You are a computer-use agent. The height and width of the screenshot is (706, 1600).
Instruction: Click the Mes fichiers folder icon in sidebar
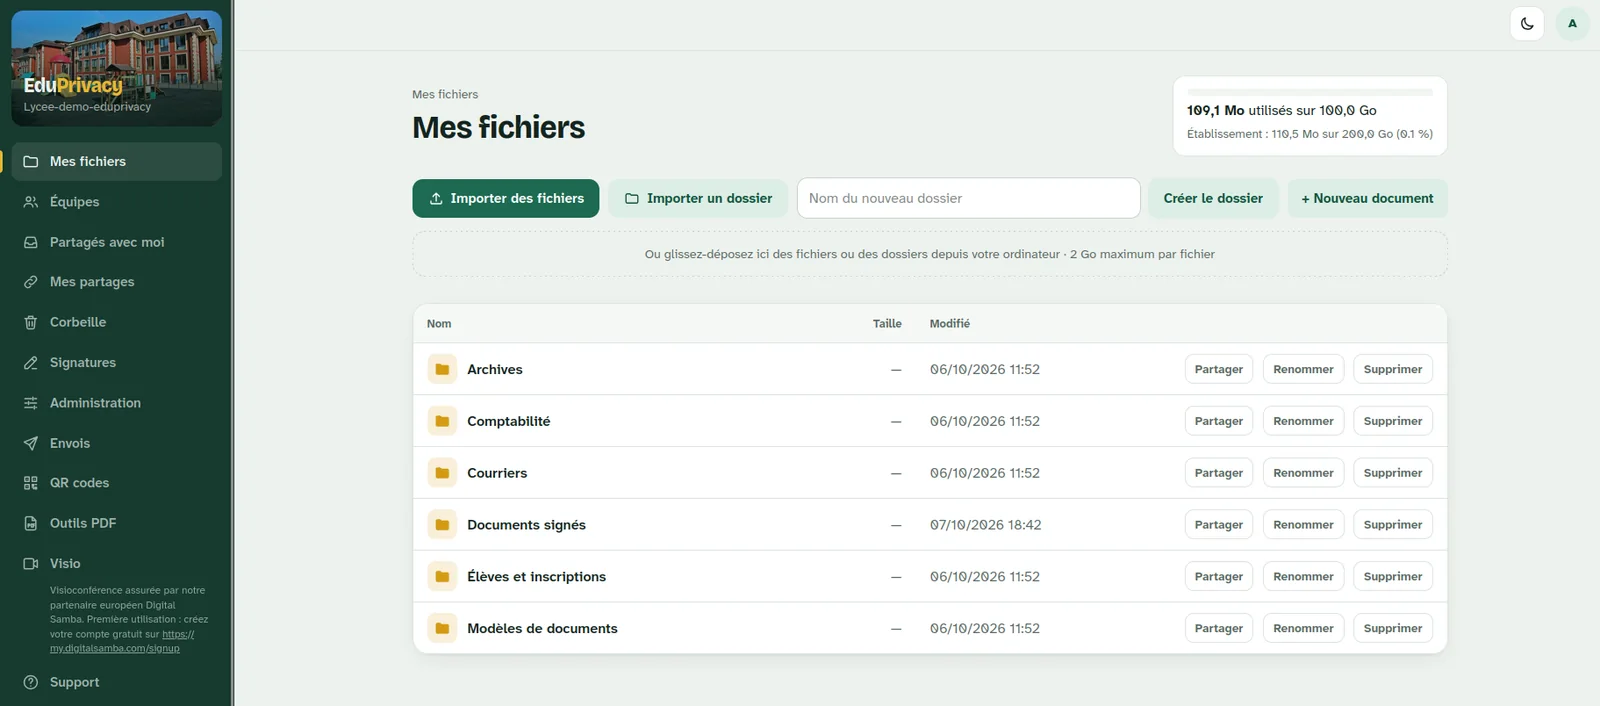(x=31, y=161)
